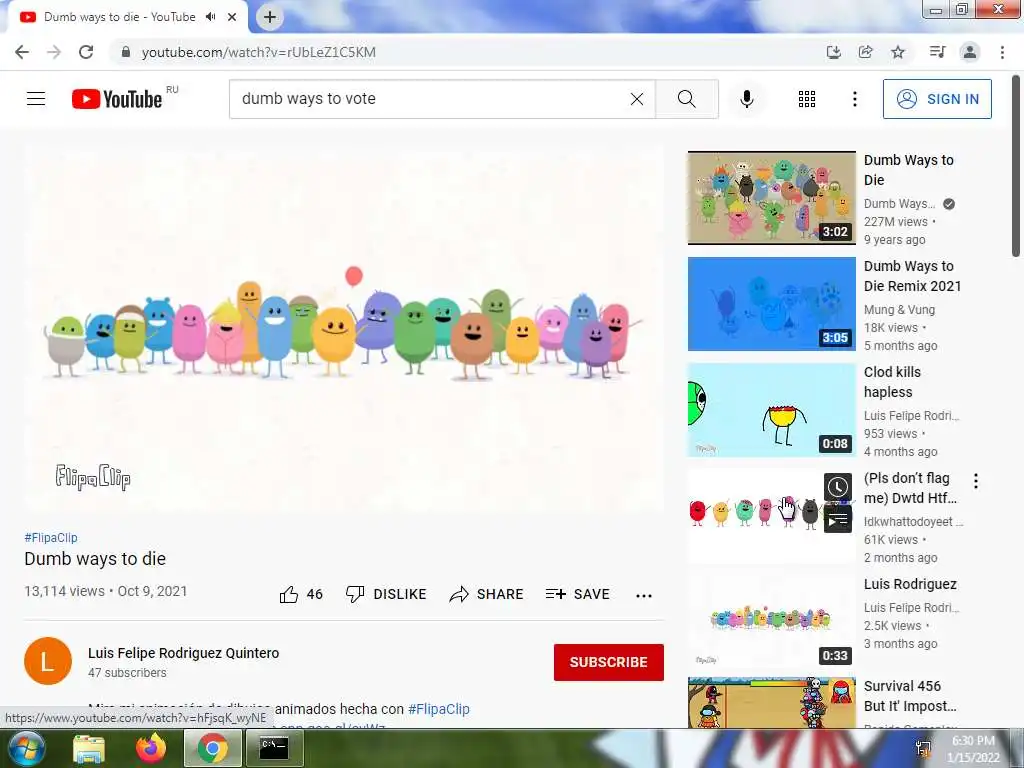The image size is (1024, 768).
Task: Open Luis Rodriguez 0:33 video thumbnail
Action: coord(772,620)
